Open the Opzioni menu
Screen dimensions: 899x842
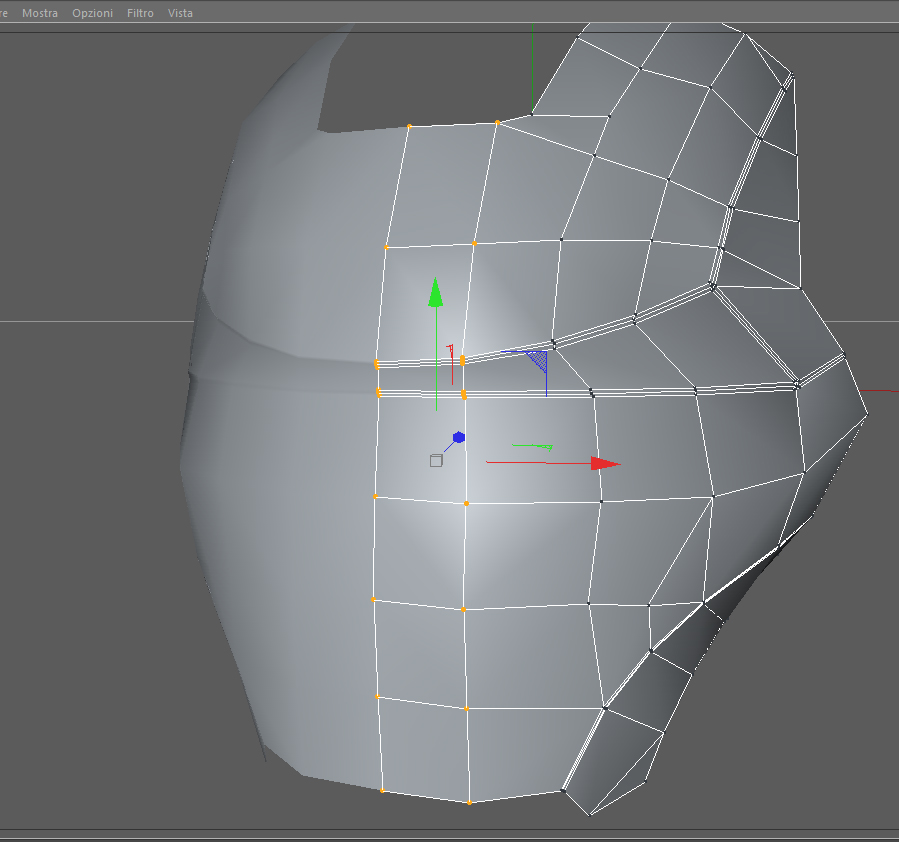click(92, 13)
